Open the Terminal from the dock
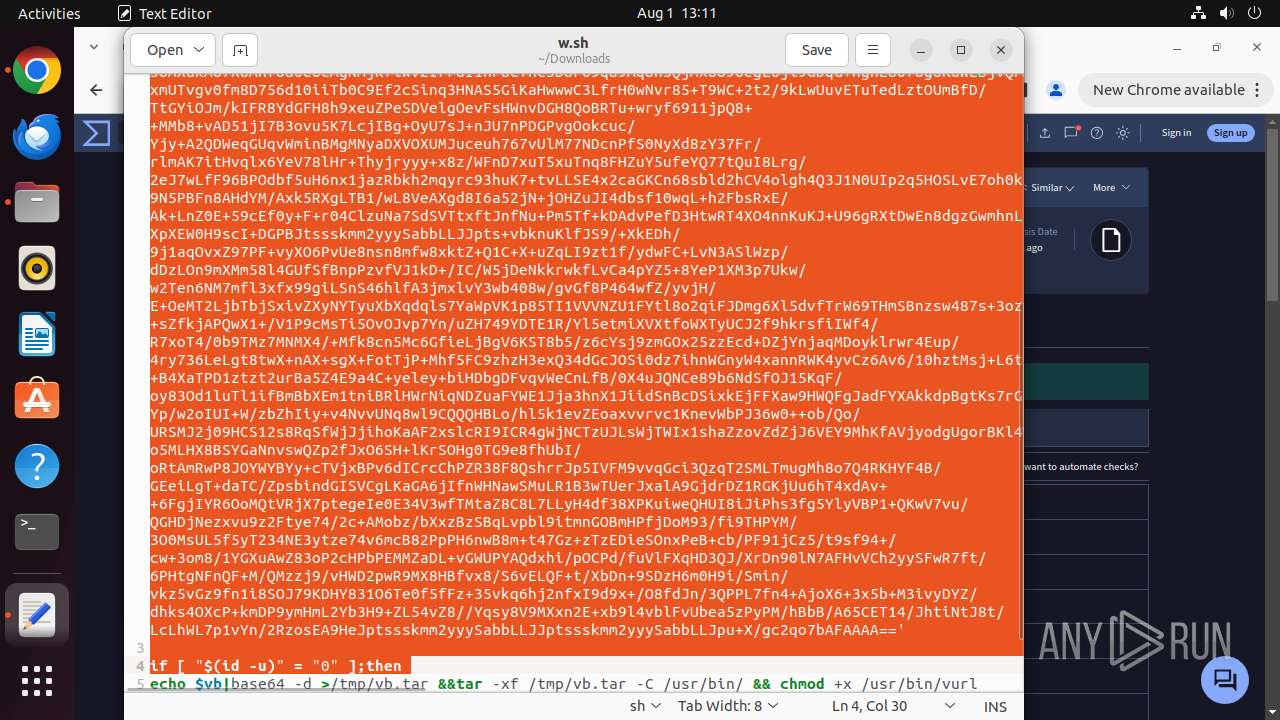The width and height of the screenshot is (1280, 720). (37, 532)
